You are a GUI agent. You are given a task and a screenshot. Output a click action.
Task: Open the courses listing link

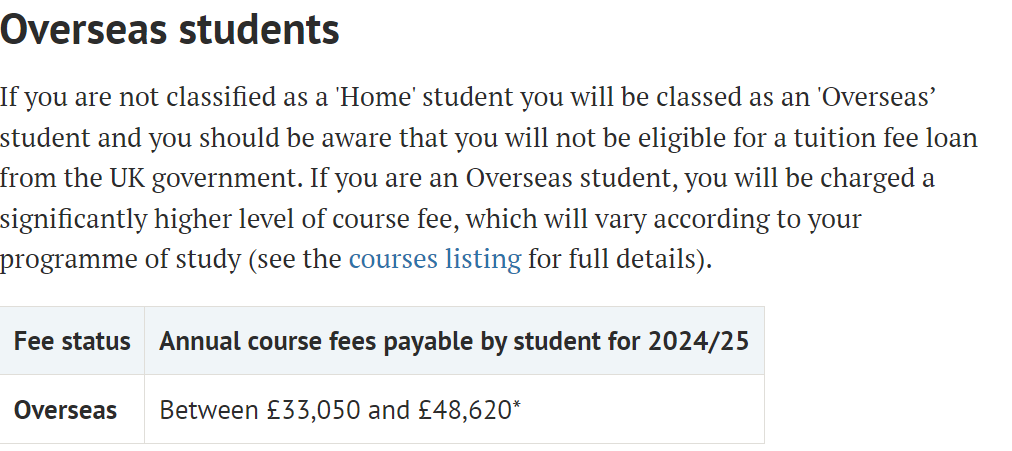pos(434,259)
